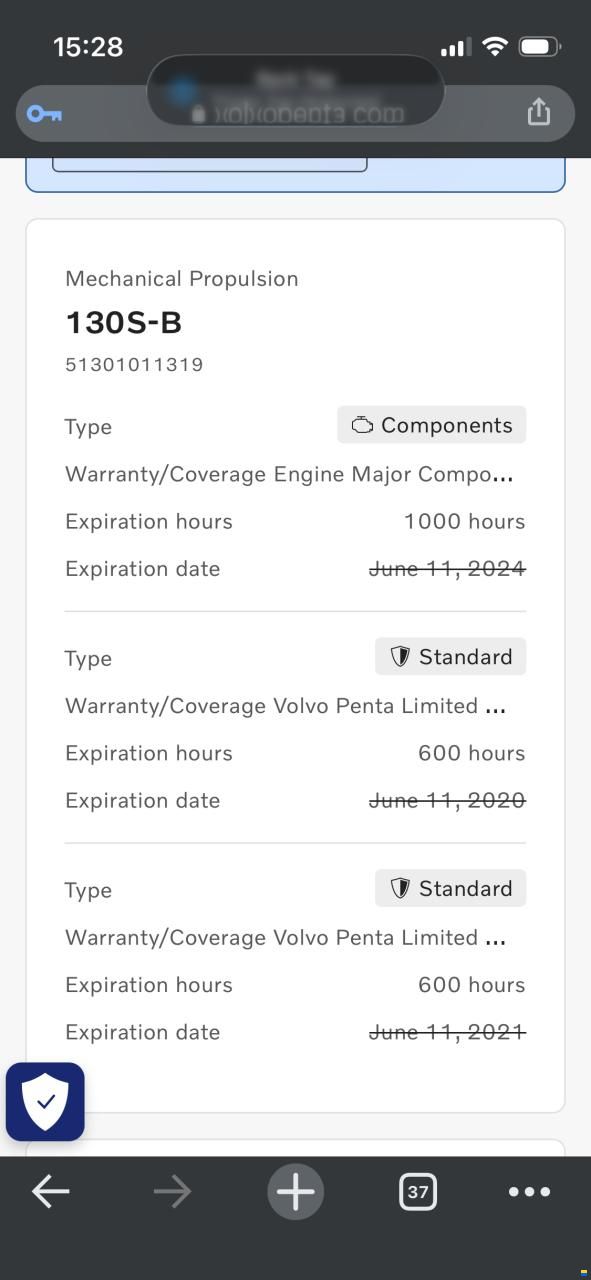The width and height of the screenshot is (591, 1280).
Task: Open a new tab with plus button
Action: tap(295, 1191)
